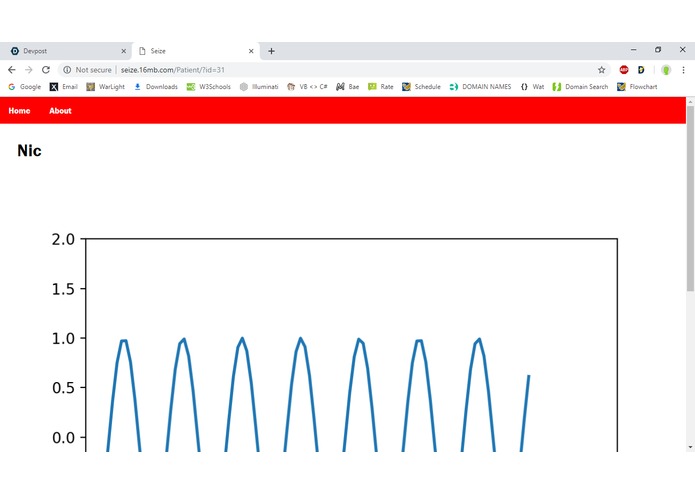The height and width of the screenshot is (494, 695).
Task: Switch to the Devpost tab
Action: coord(66,51)
